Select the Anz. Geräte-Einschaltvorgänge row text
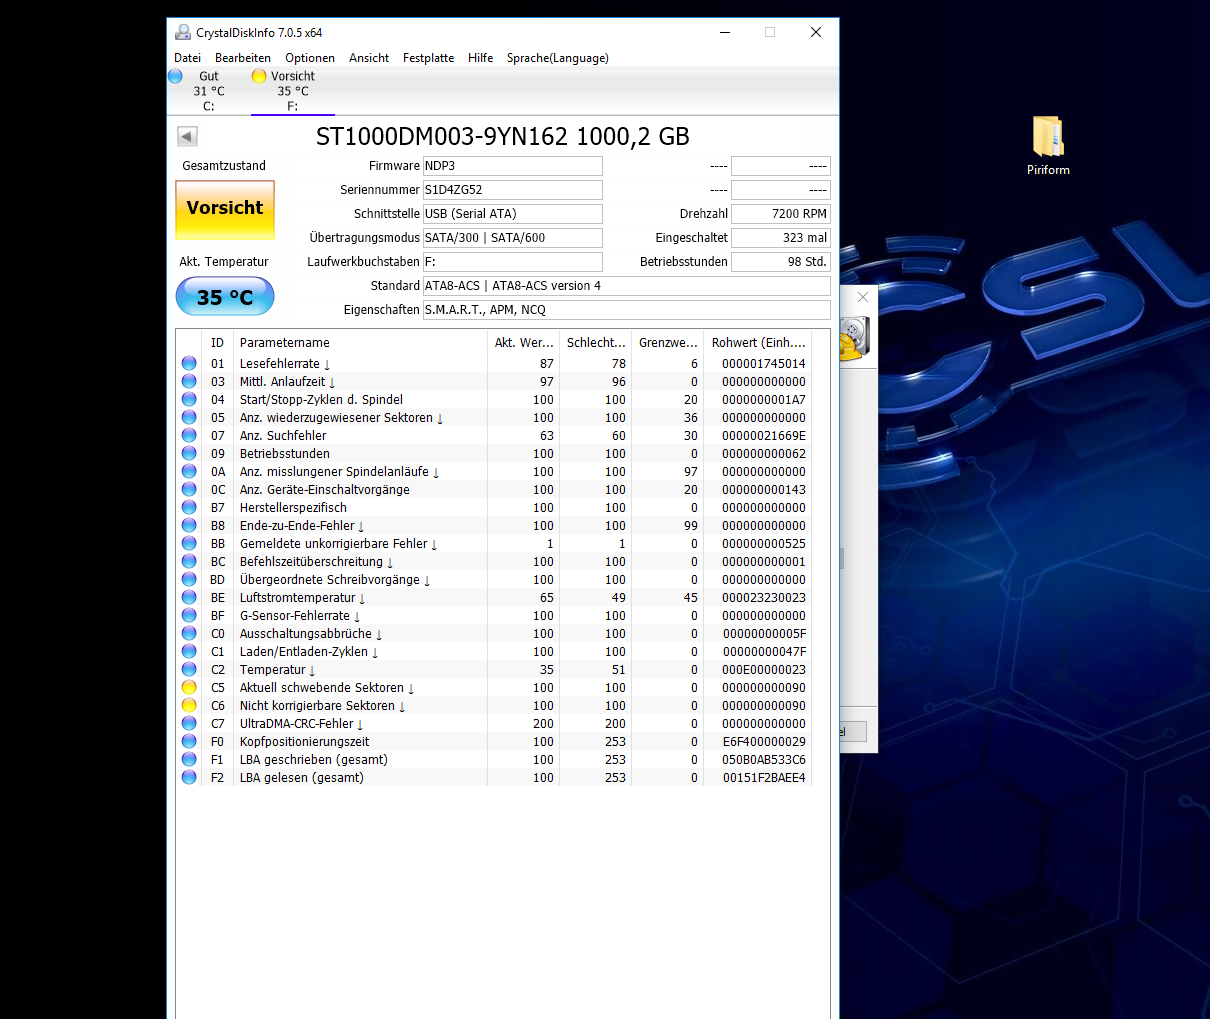The width and height of the screenshot is (1210, 1019). pos(325,490)
